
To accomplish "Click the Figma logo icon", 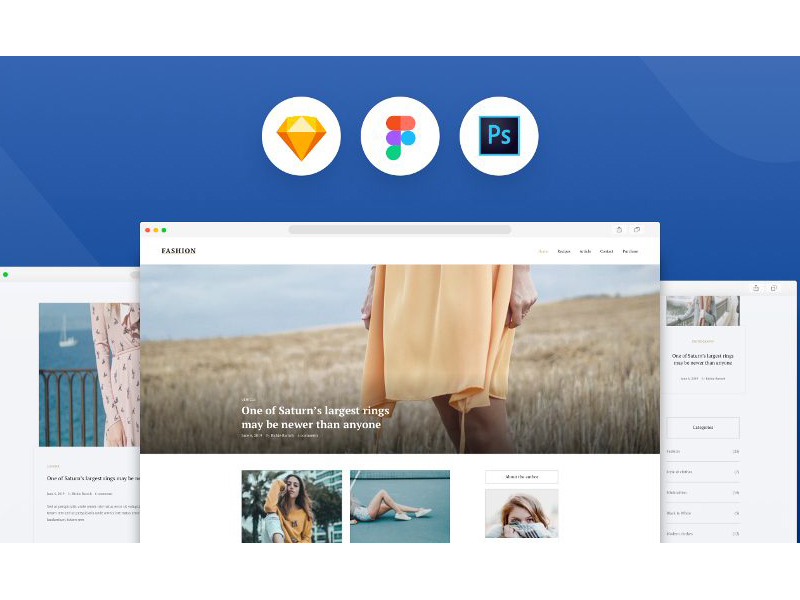I will click(x=400, y=138).
